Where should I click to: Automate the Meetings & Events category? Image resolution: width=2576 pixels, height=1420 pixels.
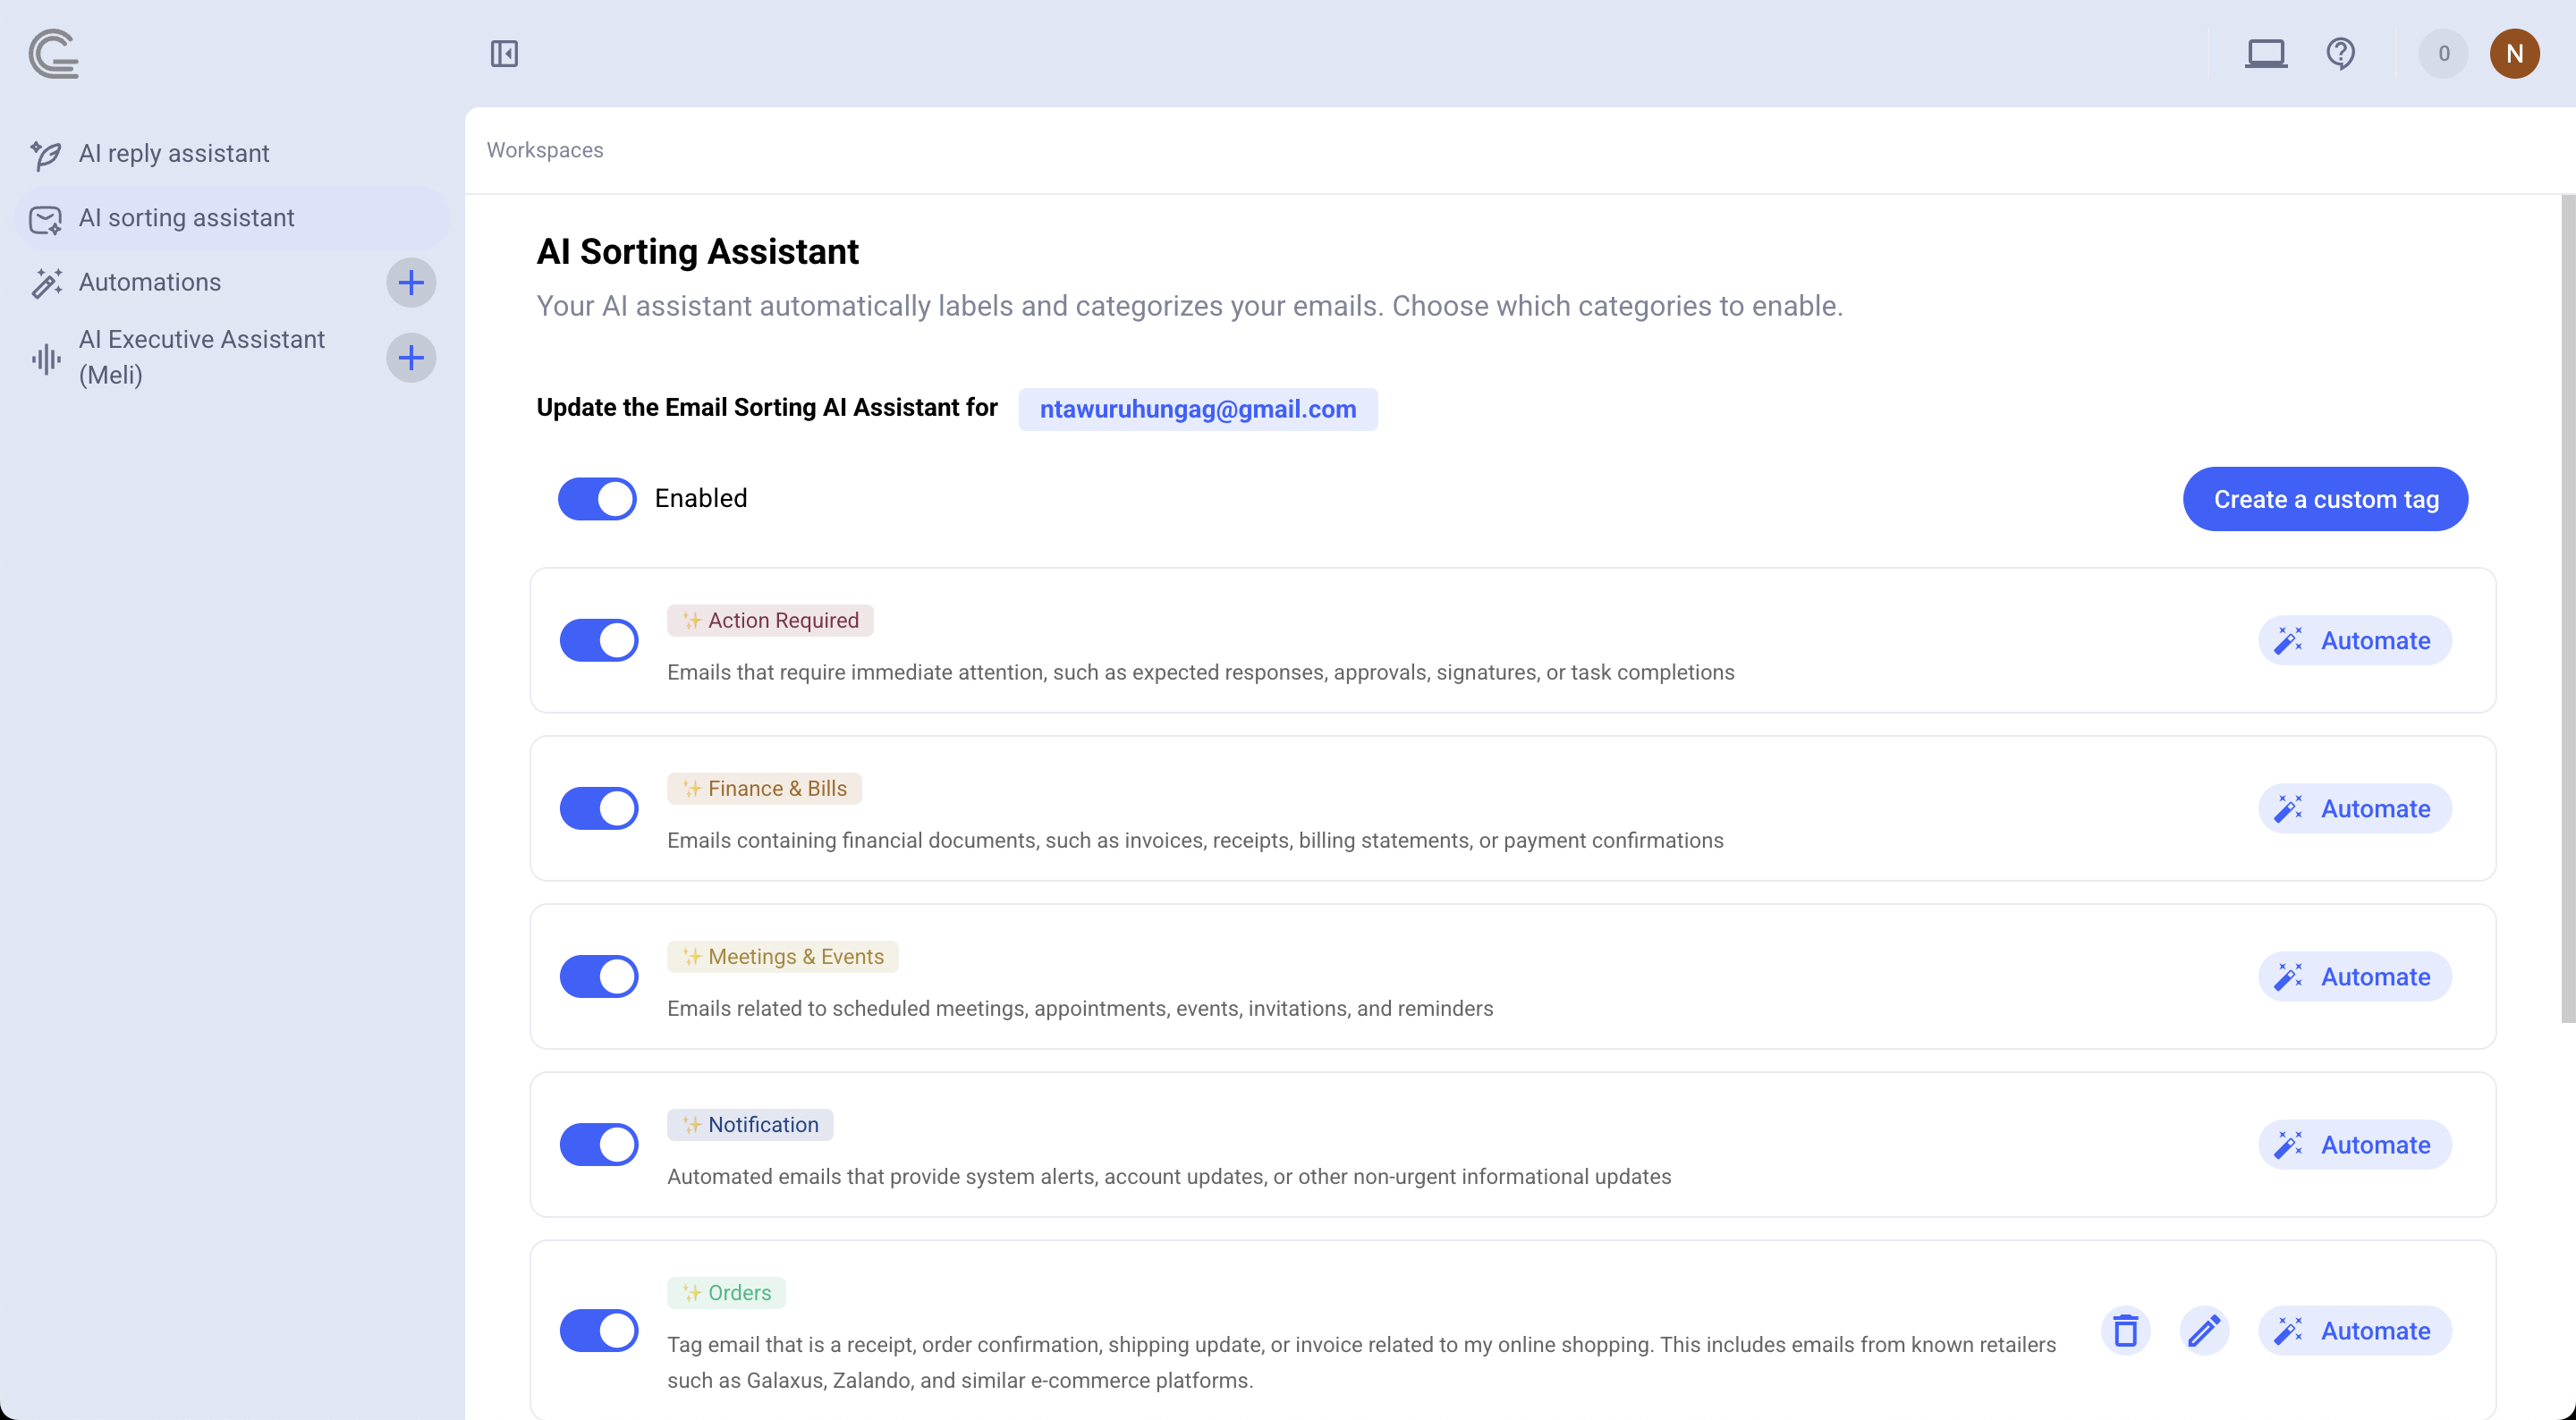pyautogui.click(x=2354, y=977)
